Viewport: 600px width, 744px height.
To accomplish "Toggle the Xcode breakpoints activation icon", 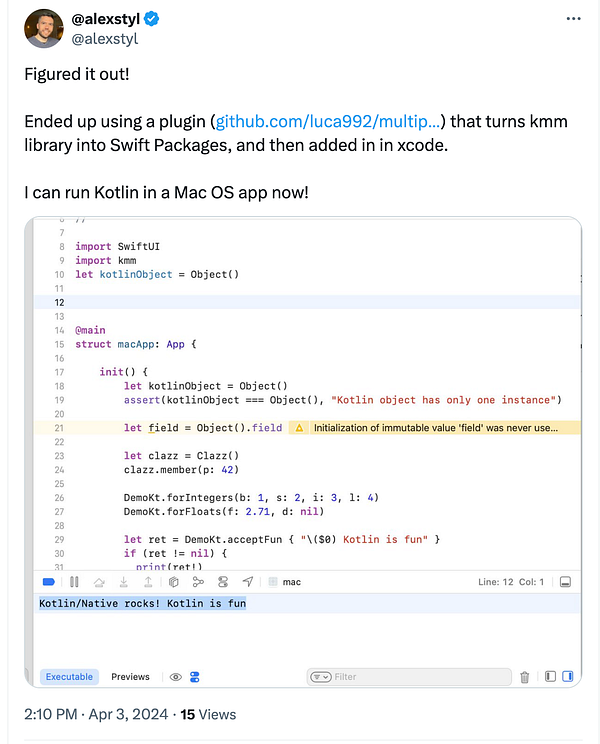I will [49, 582].
